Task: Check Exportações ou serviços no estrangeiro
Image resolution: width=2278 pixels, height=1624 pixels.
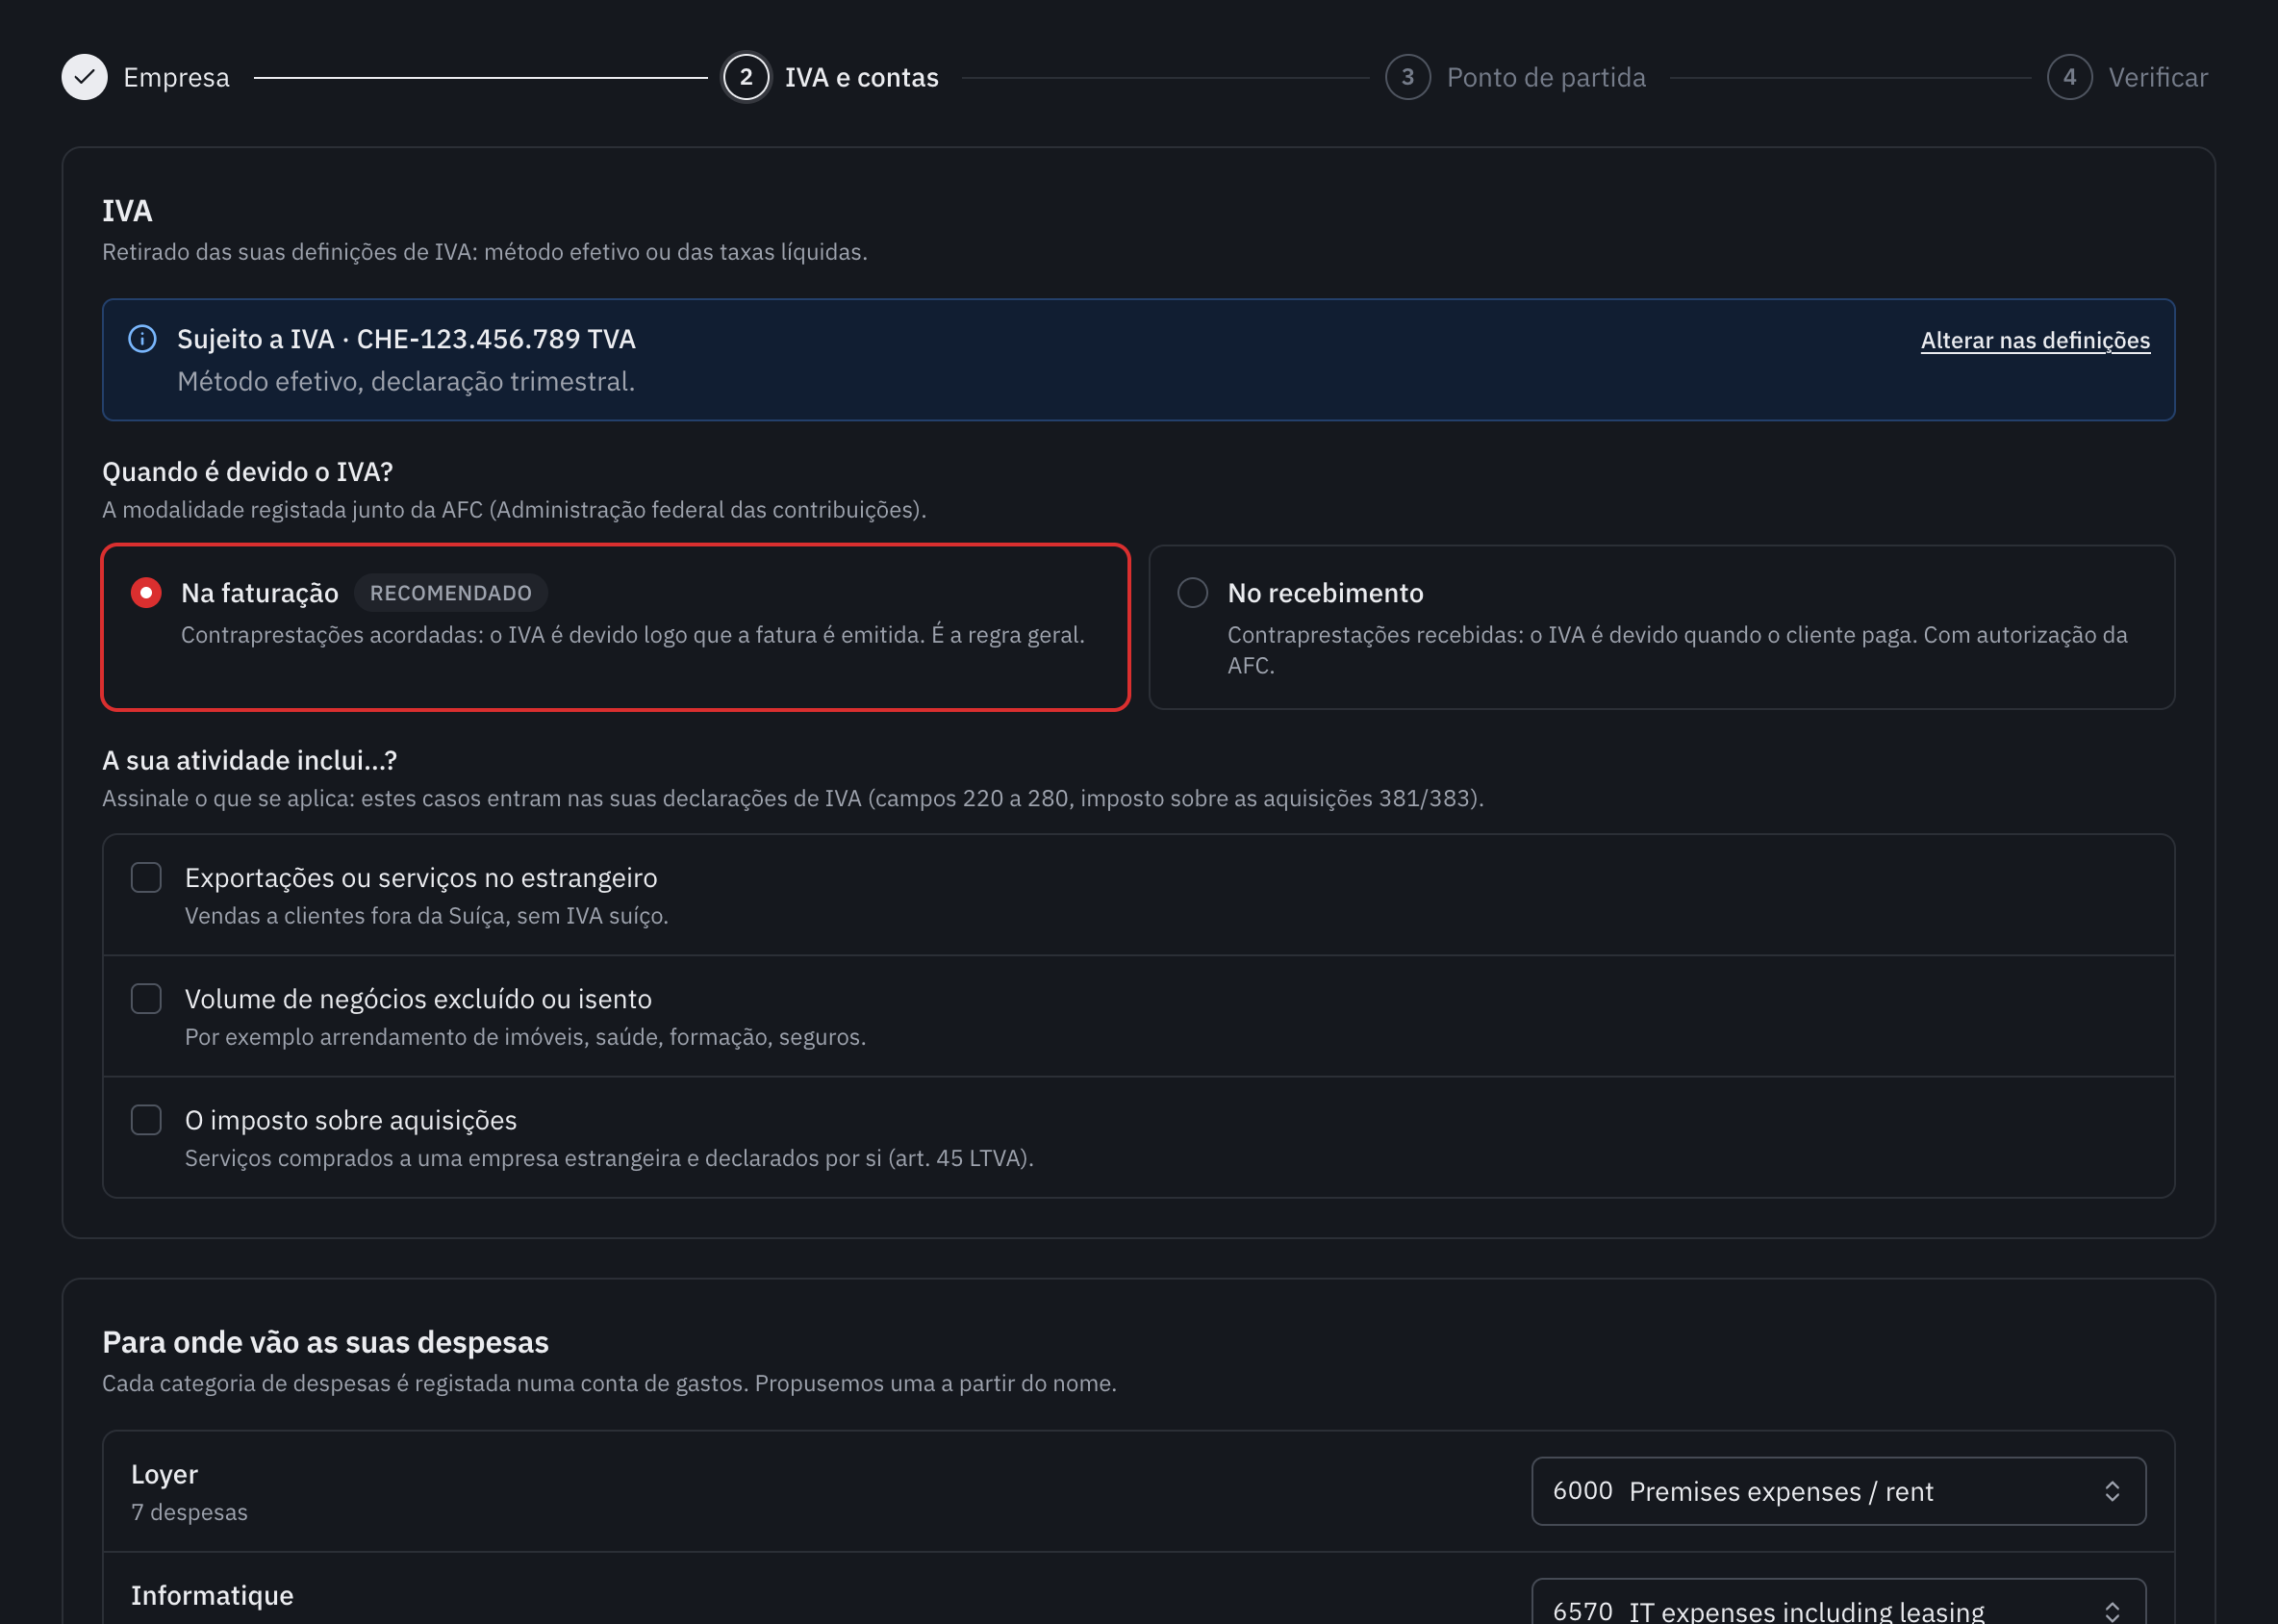Action: coord(146,878)
